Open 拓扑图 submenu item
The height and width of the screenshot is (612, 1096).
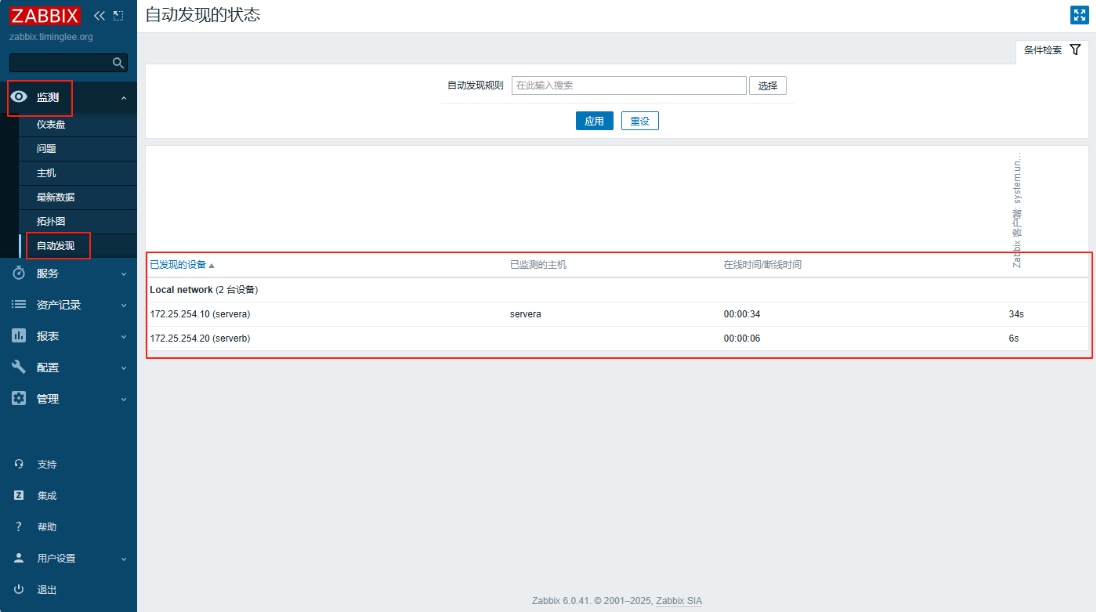51,221
